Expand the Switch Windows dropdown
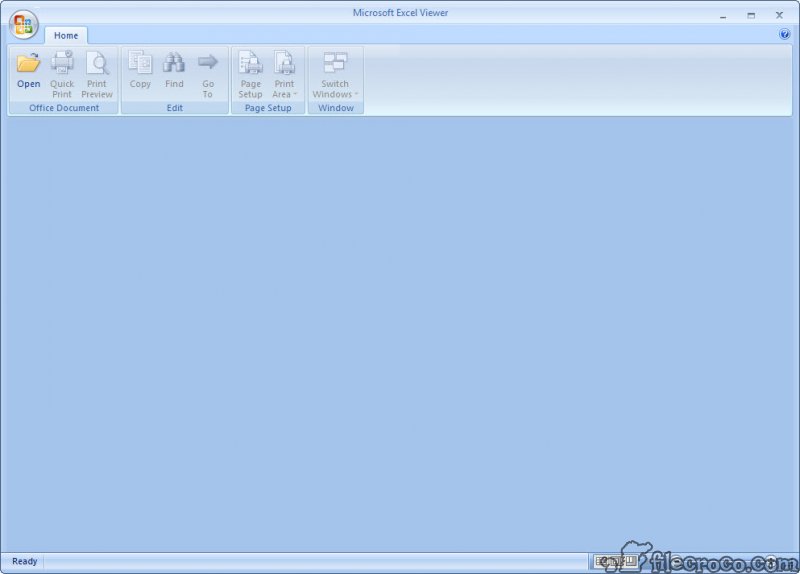Image resolution: width=800 pixels, height=574 pixels. [x=335, y=74]
